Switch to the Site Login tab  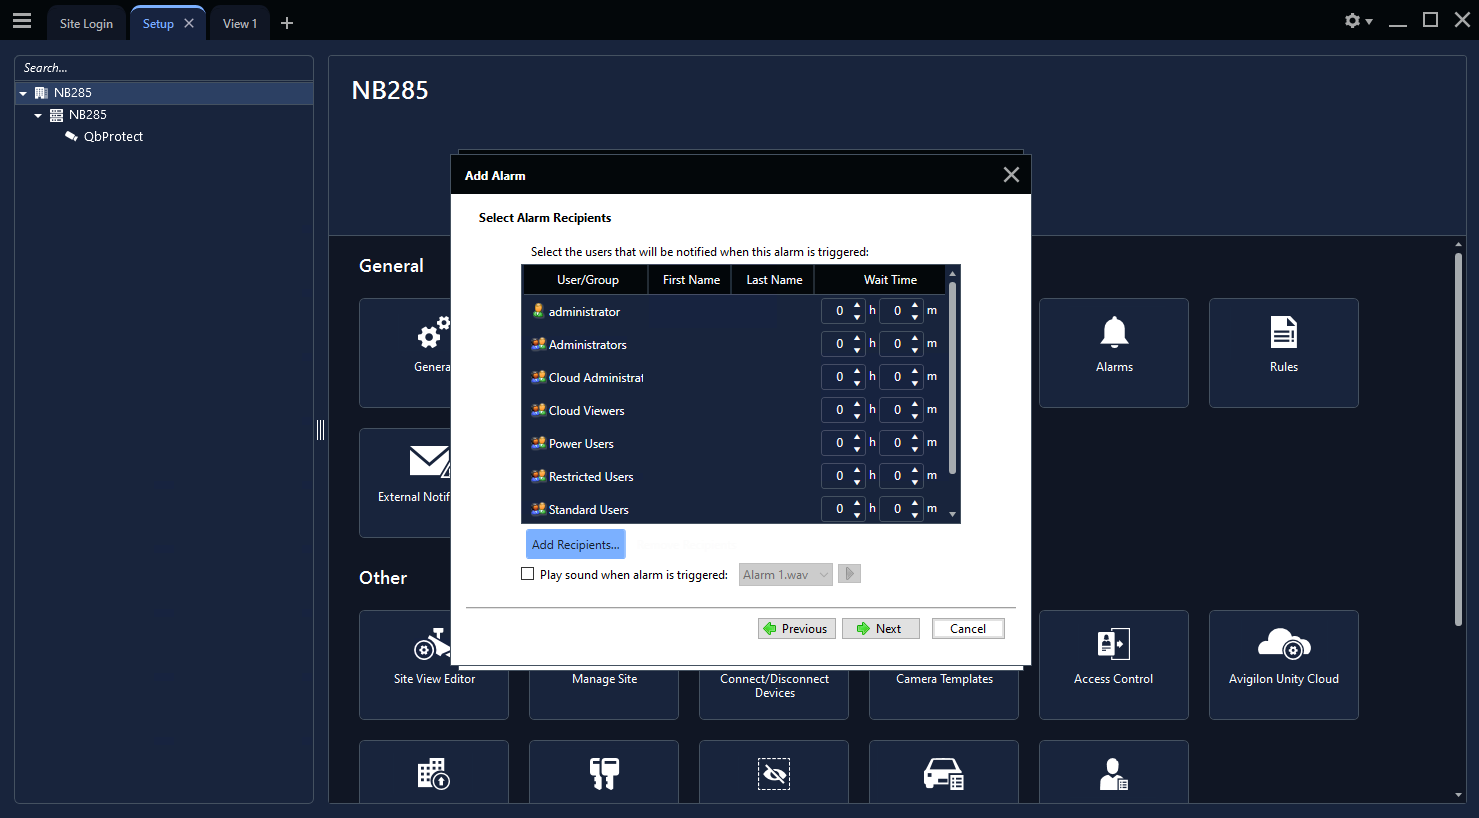[x=86, y=24]
